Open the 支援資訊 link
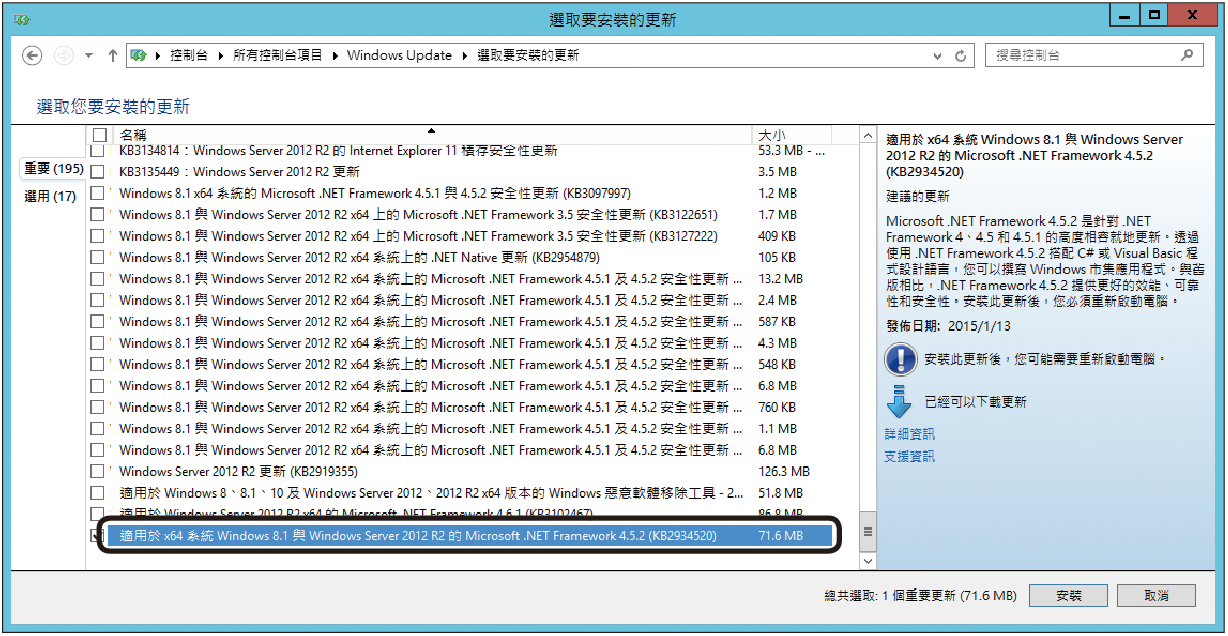1228x636 pixels. (x=910, y=456)
